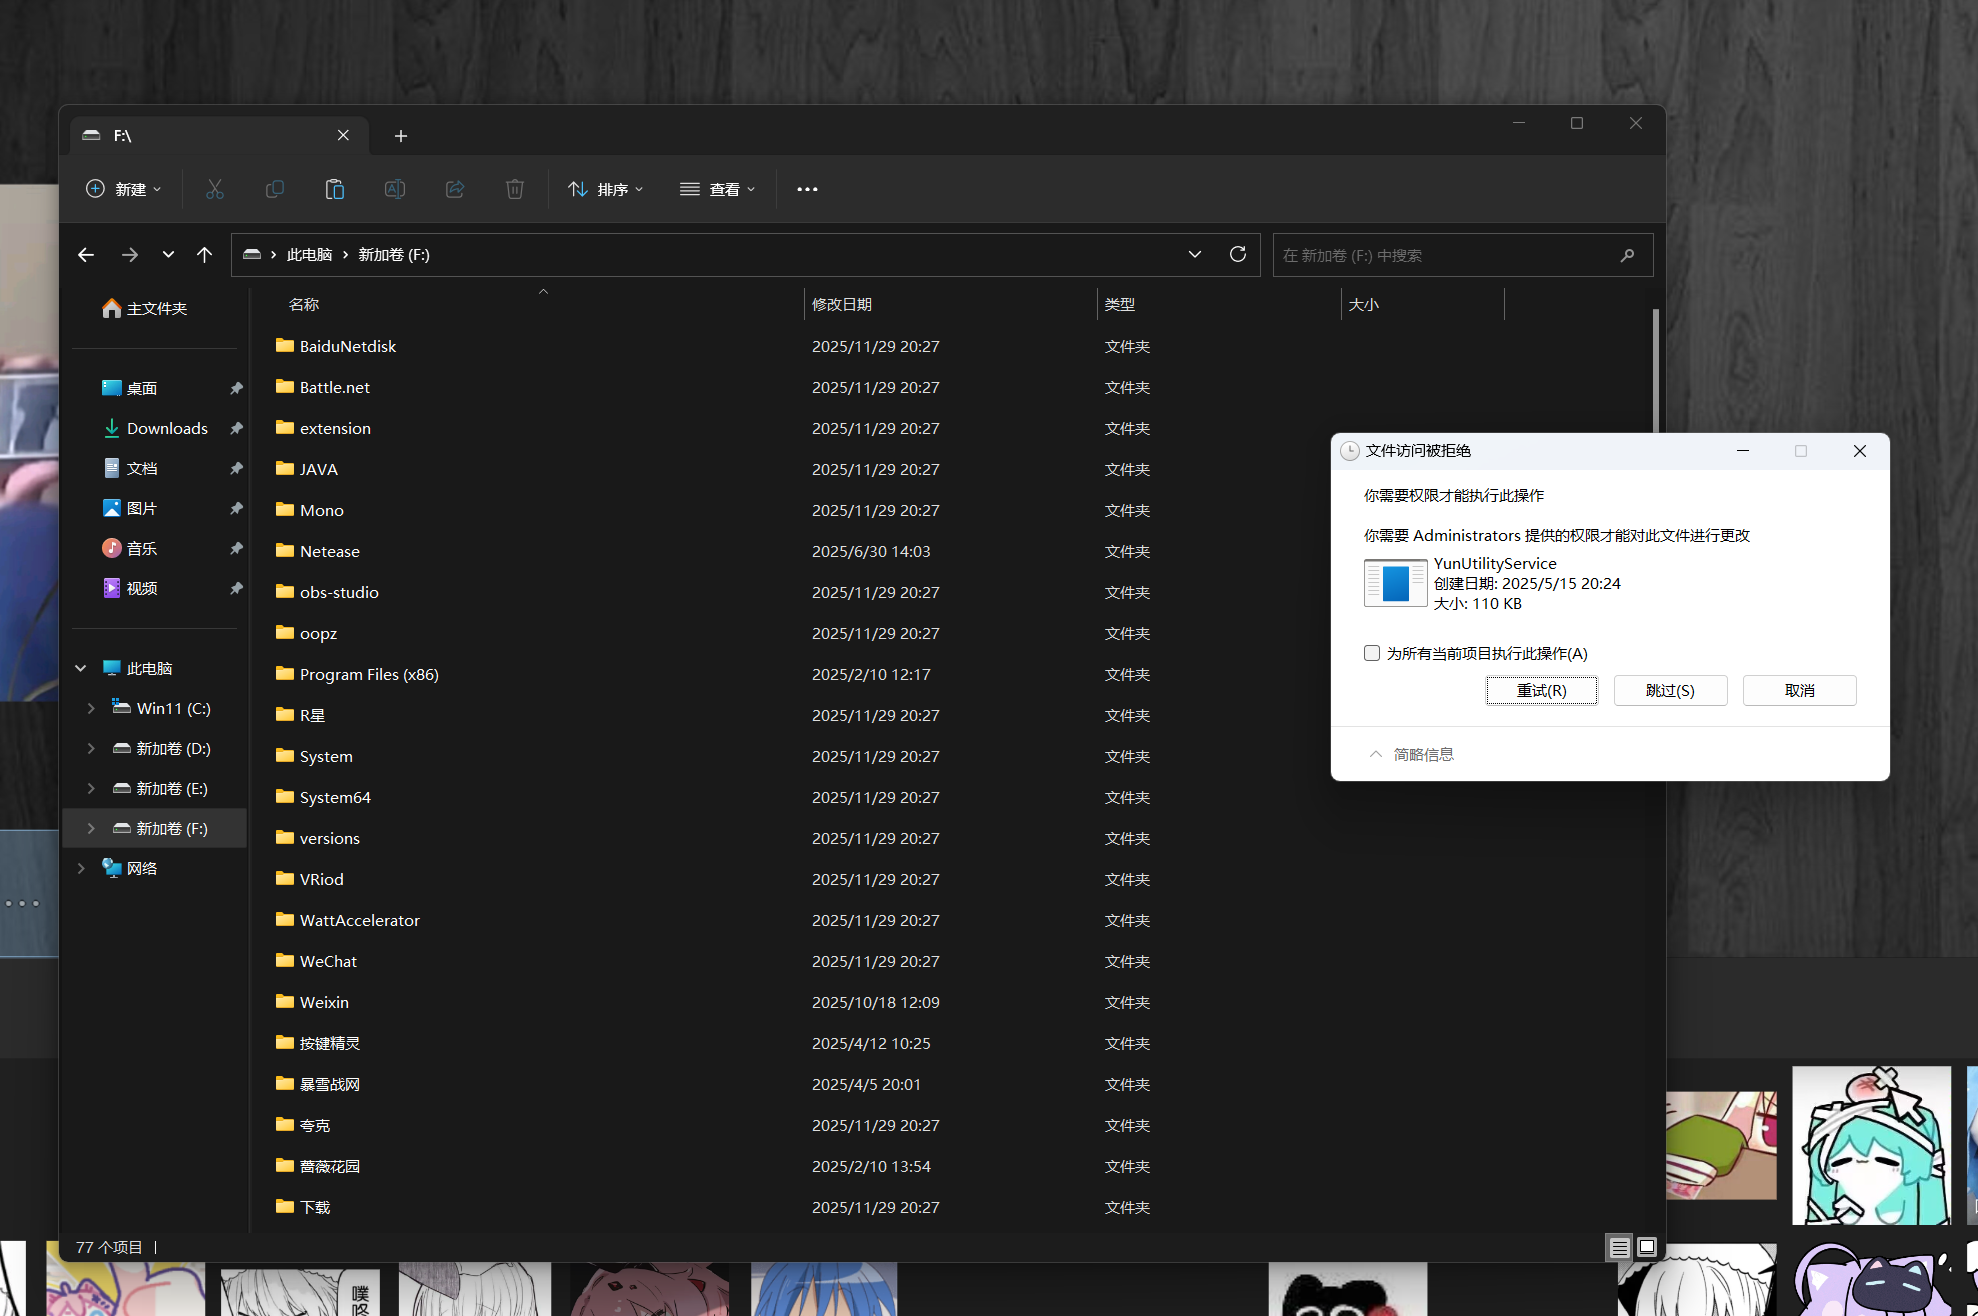Click the Copy icon in toolbar
Image resolution: width=1978 pixels, height=1316 pixels.
coord(275,189)
